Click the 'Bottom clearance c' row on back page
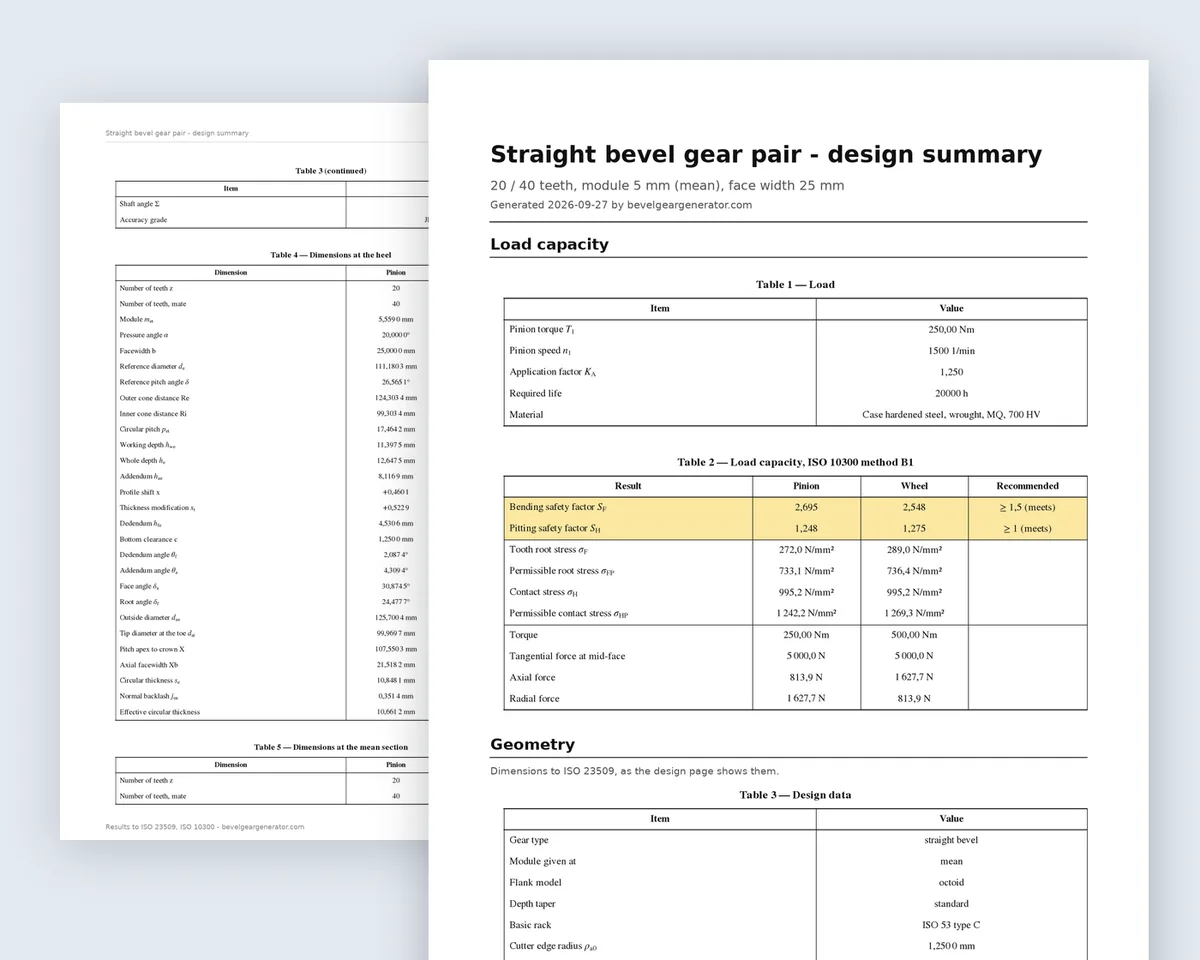 [x=272, y=539]
